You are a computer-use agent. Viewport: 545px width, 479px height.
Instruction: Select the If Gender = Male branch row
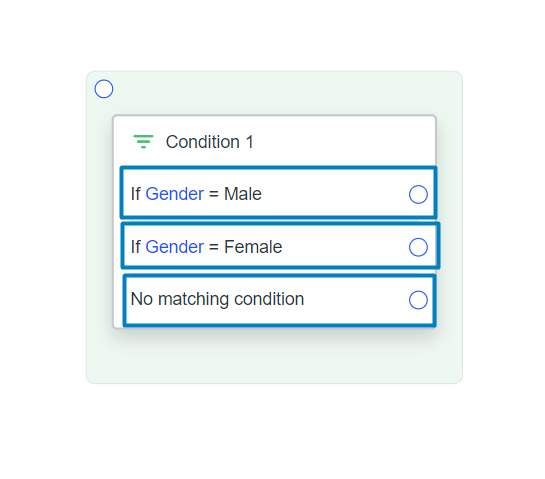278,193
